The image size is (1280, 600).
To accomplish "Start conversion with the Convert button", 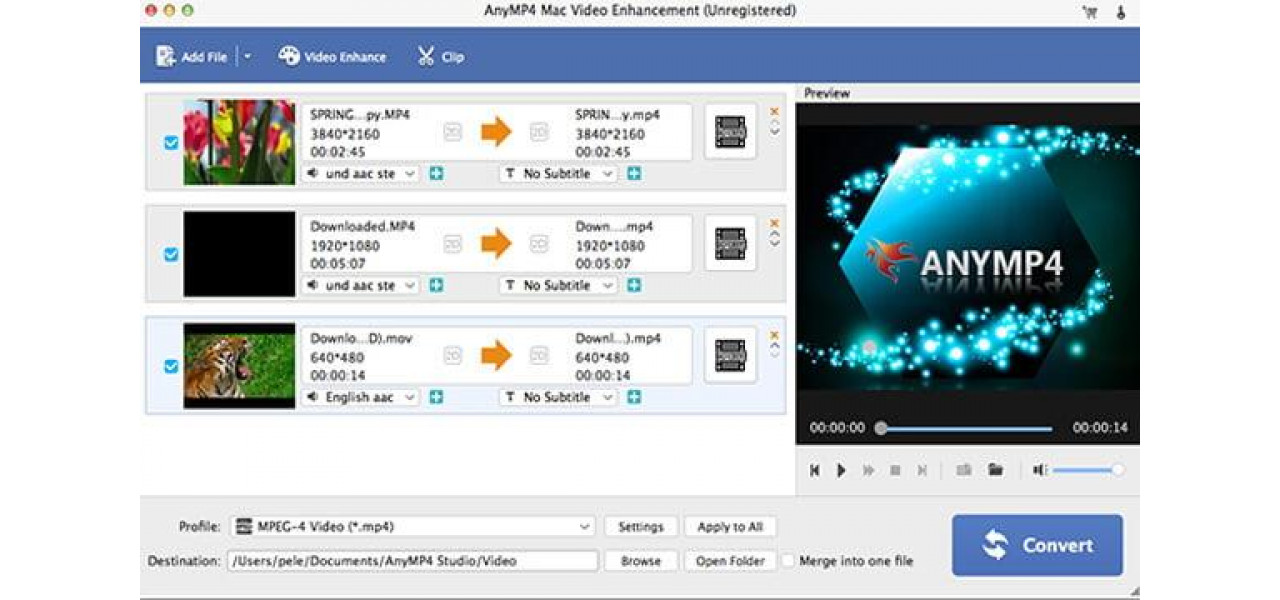I will coord(1037,545).
